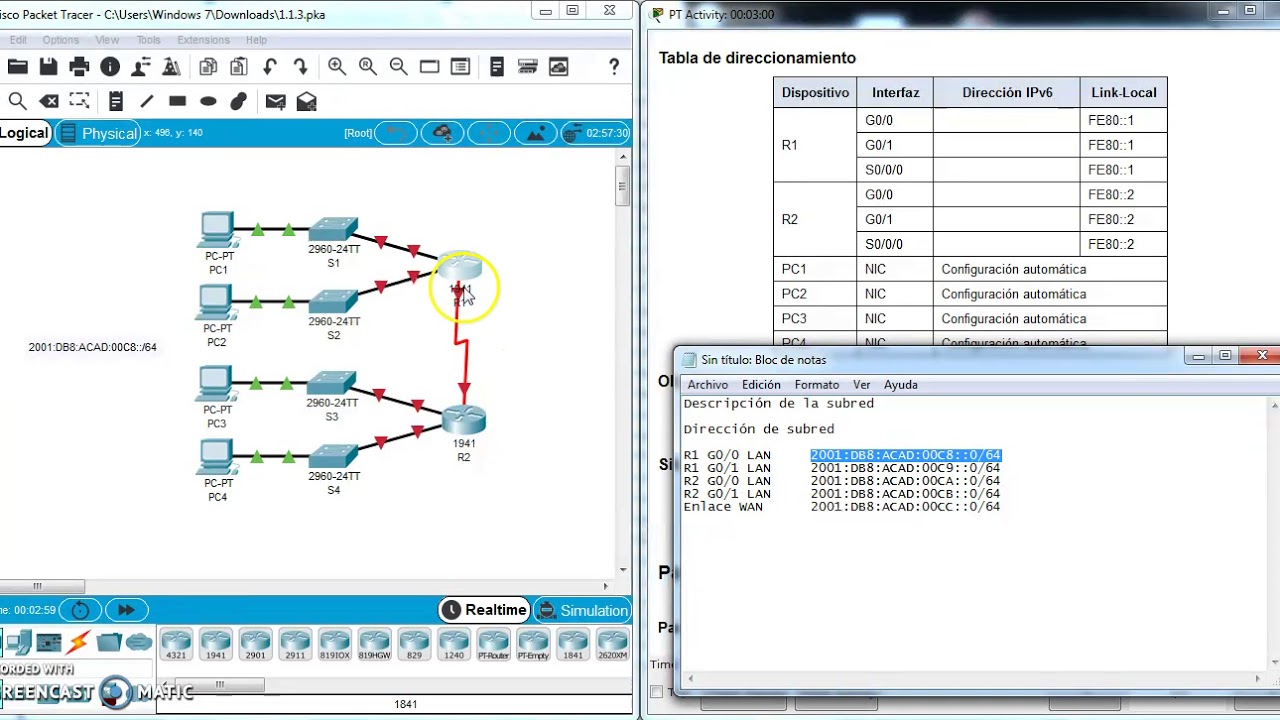Open file via the folder icon
1280x720 pixels.
click(x=17, y=67)
